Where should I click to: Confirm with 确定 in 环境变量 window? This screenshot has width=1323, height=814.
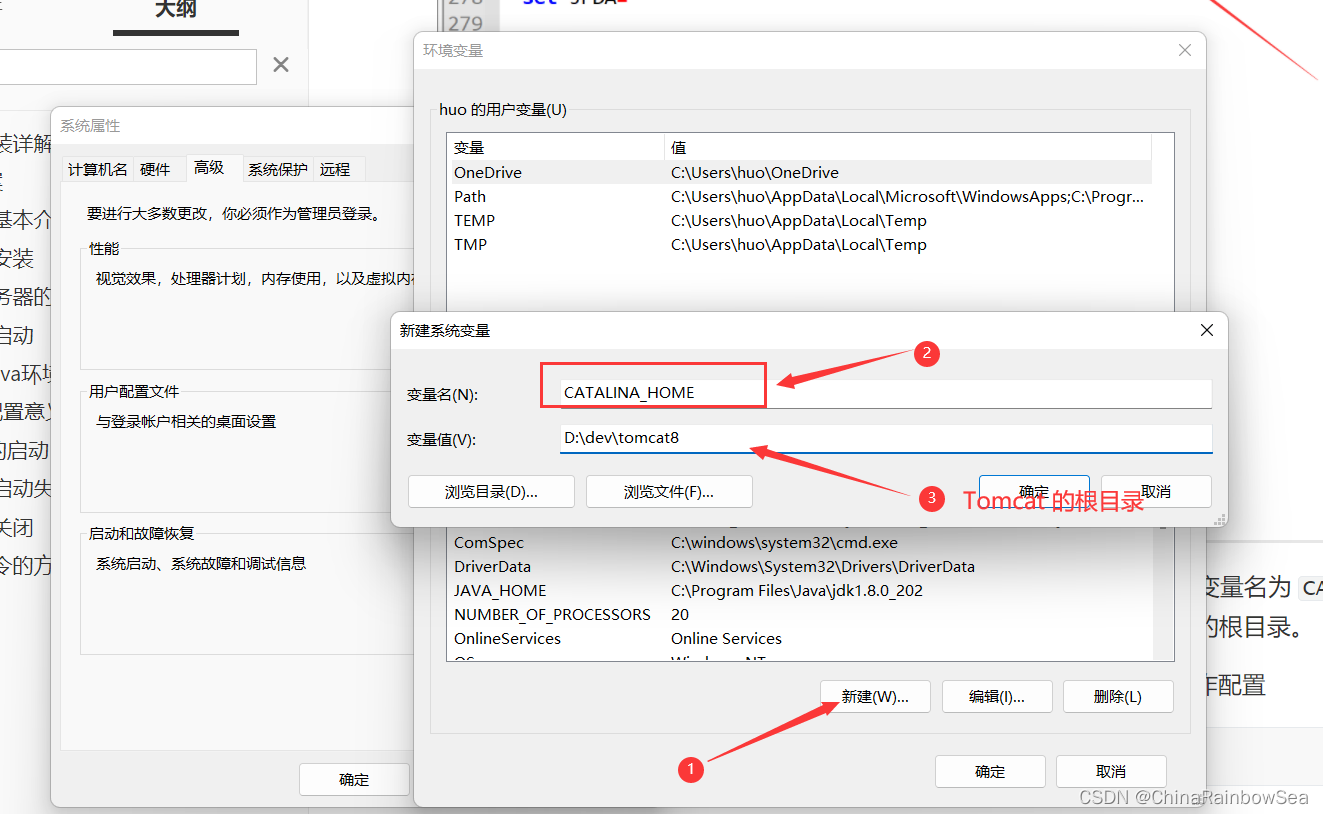tap(990, 771)
